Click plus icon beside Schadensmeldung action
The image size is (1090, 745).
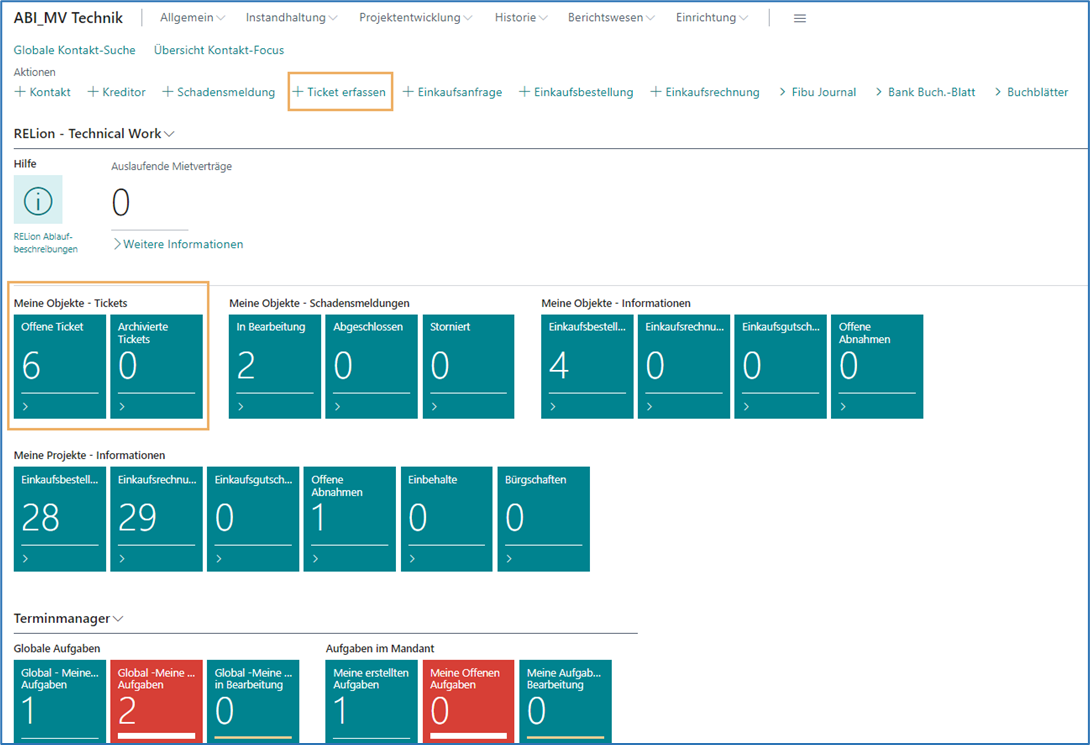168,92
